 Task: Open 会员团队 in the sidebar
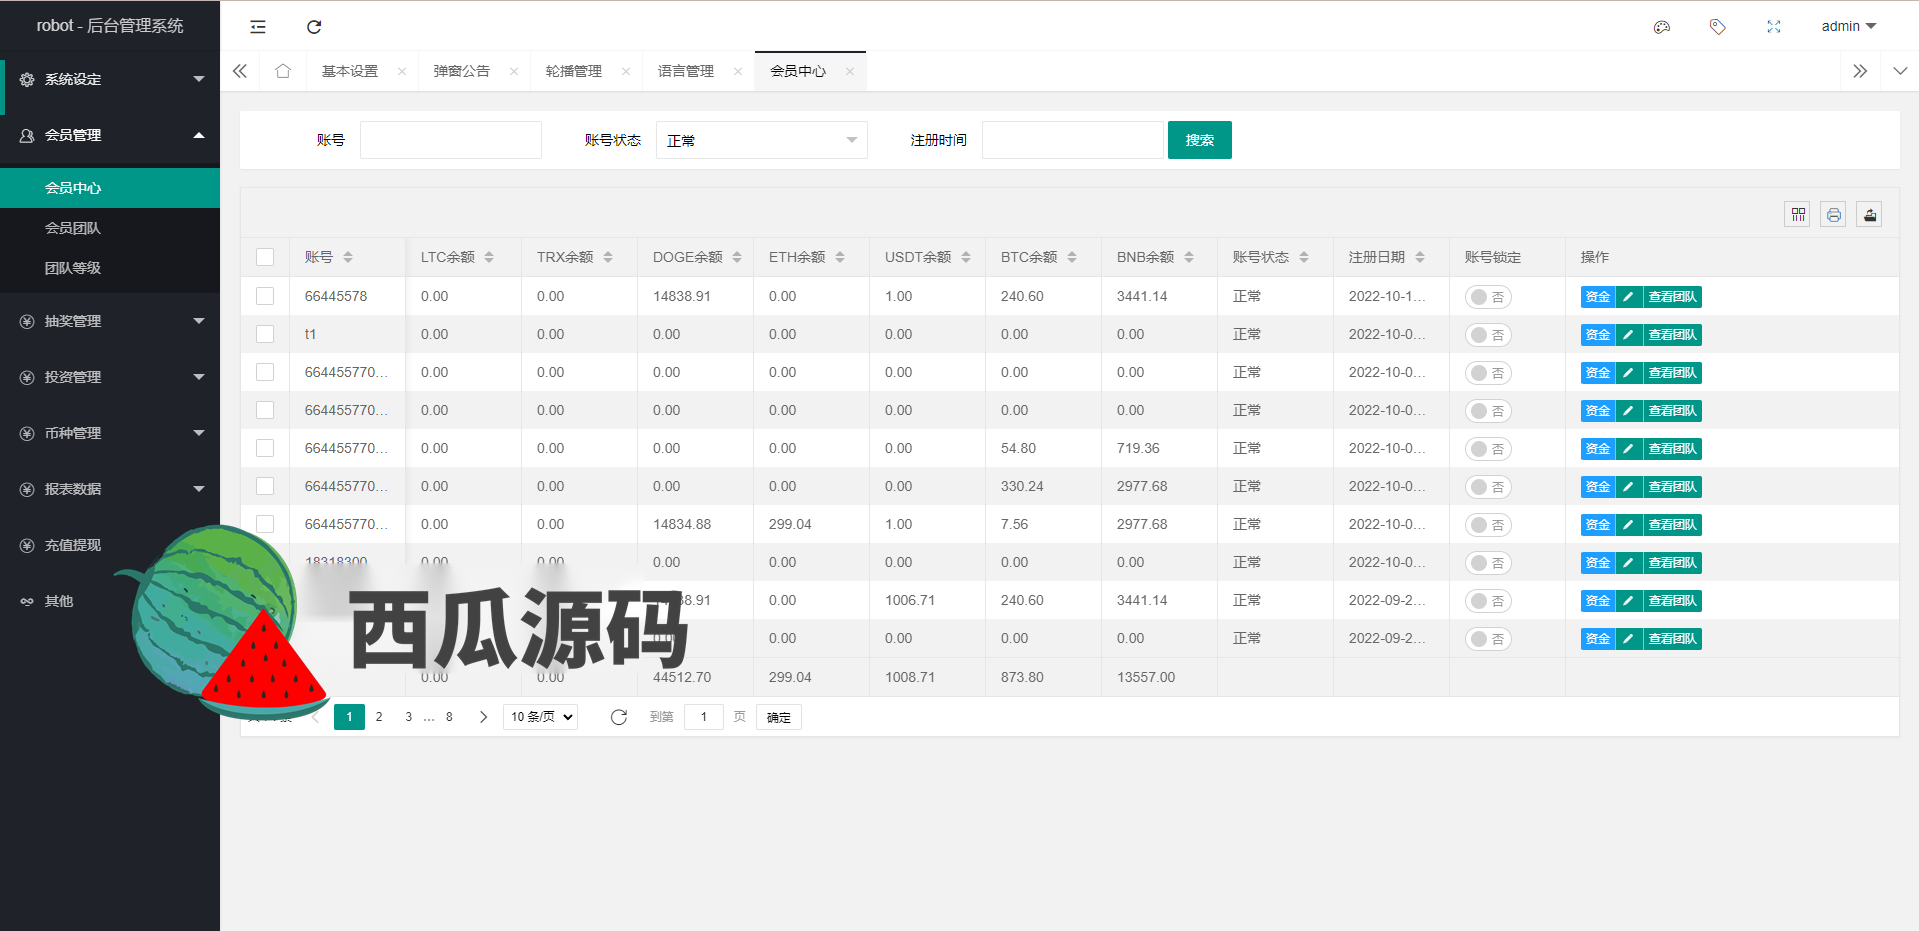pos(73,228)
